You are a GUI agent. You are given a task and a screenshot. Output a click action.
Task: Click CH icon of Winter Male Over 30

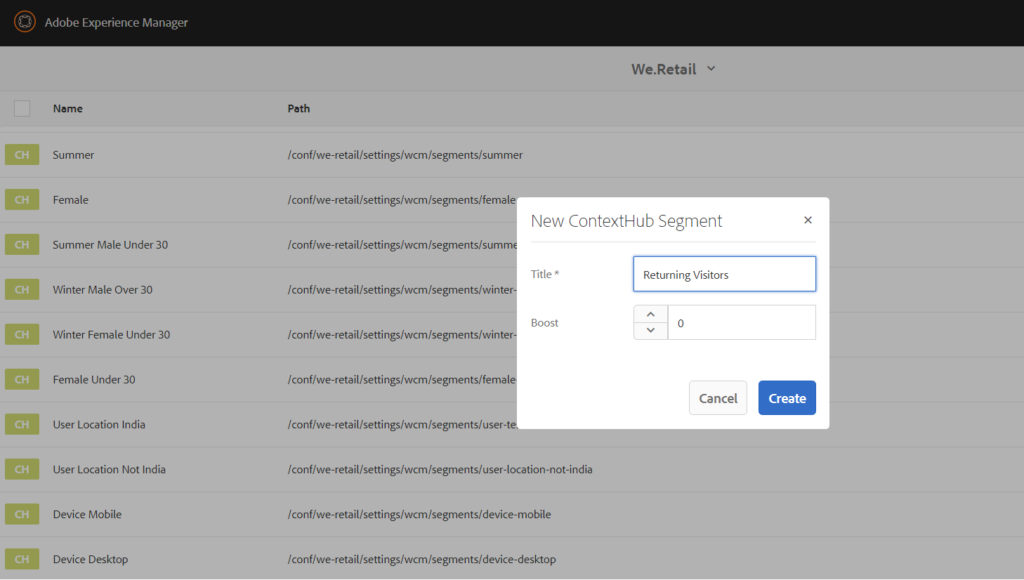(22, 289)
